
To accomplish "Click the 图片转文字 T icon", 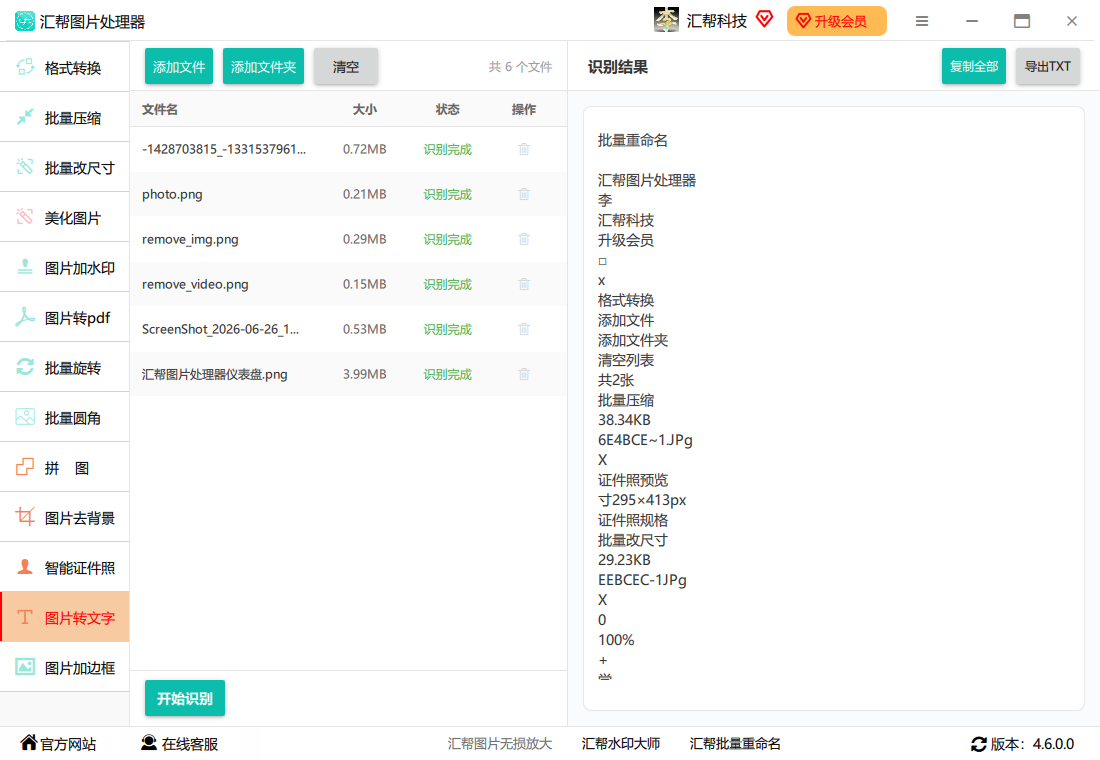I will pyautogui.click(x=25, y=617).
